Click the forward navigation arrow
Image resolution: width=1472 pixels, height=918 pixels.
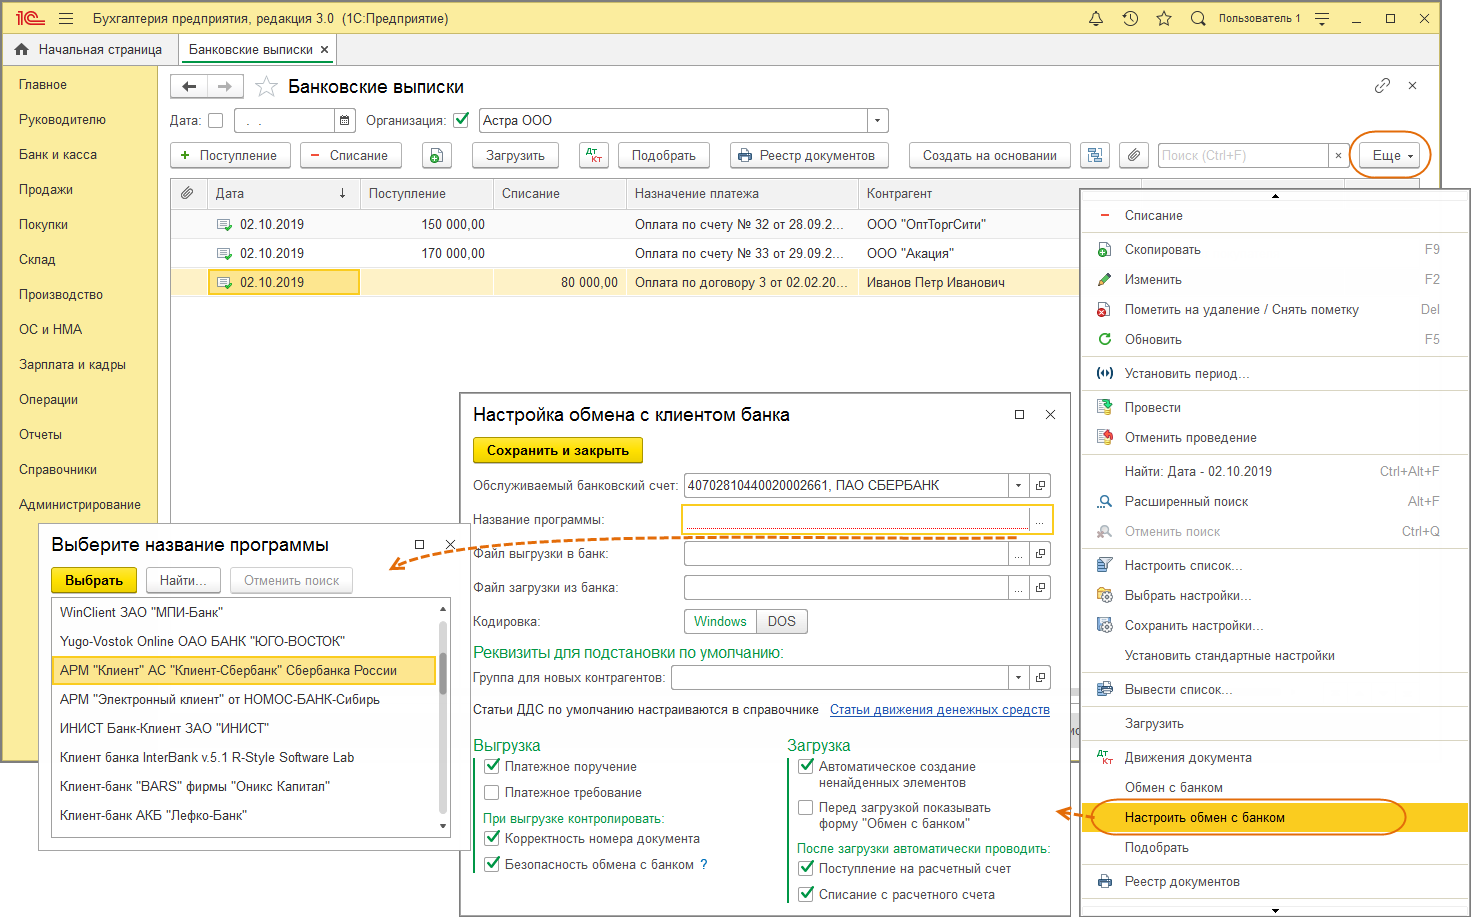click(x=225, y=87)
